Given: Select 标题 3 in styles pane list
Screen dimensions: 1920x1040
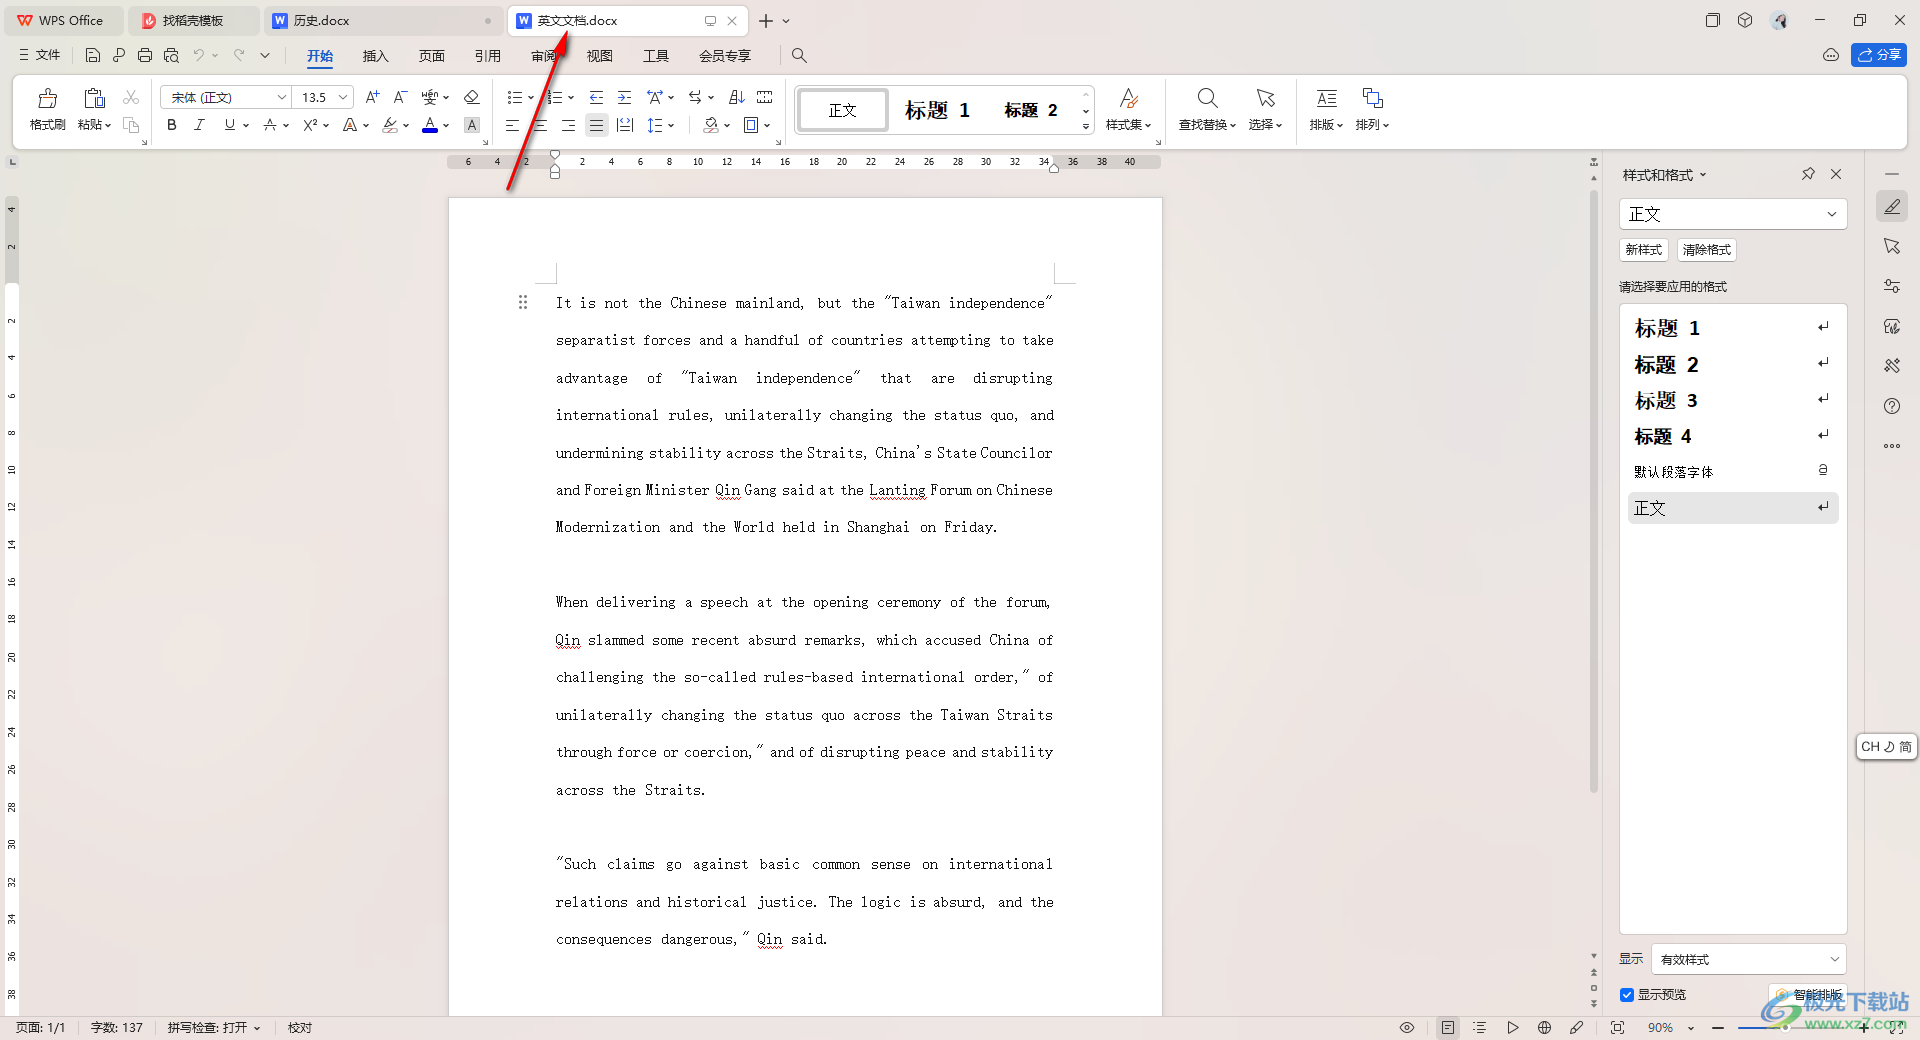Looking at the screenshot, I should click(x=1733, y=400).
